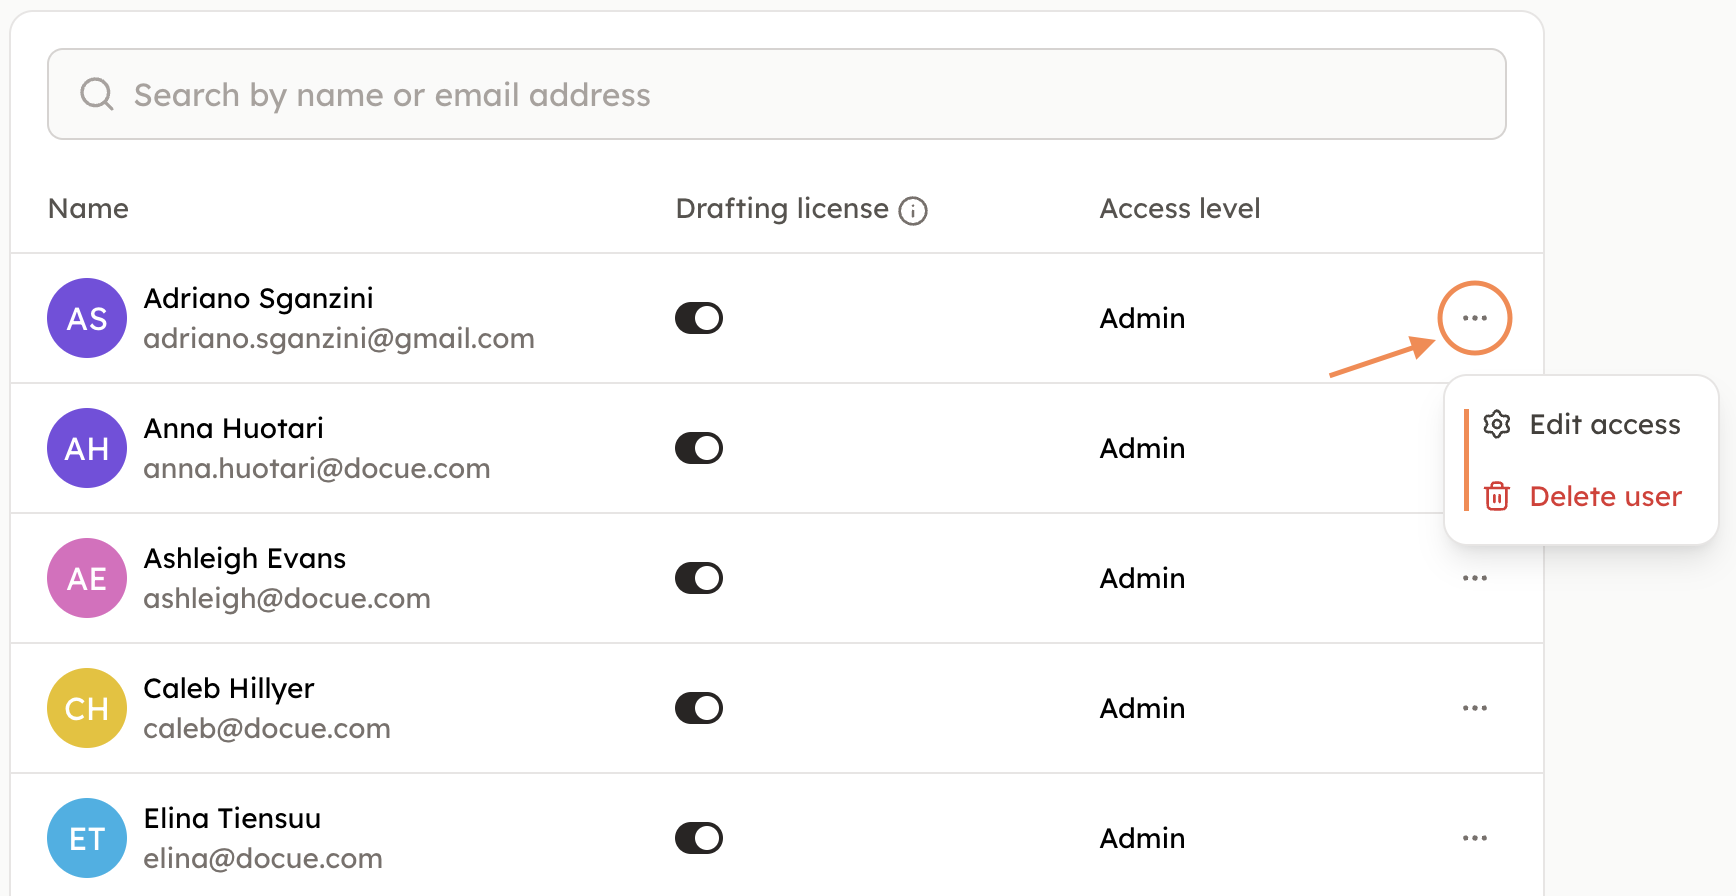This screenshot has height=896, width=1736.
Task: Click the search magnifier icon
Action: [97, 94]
